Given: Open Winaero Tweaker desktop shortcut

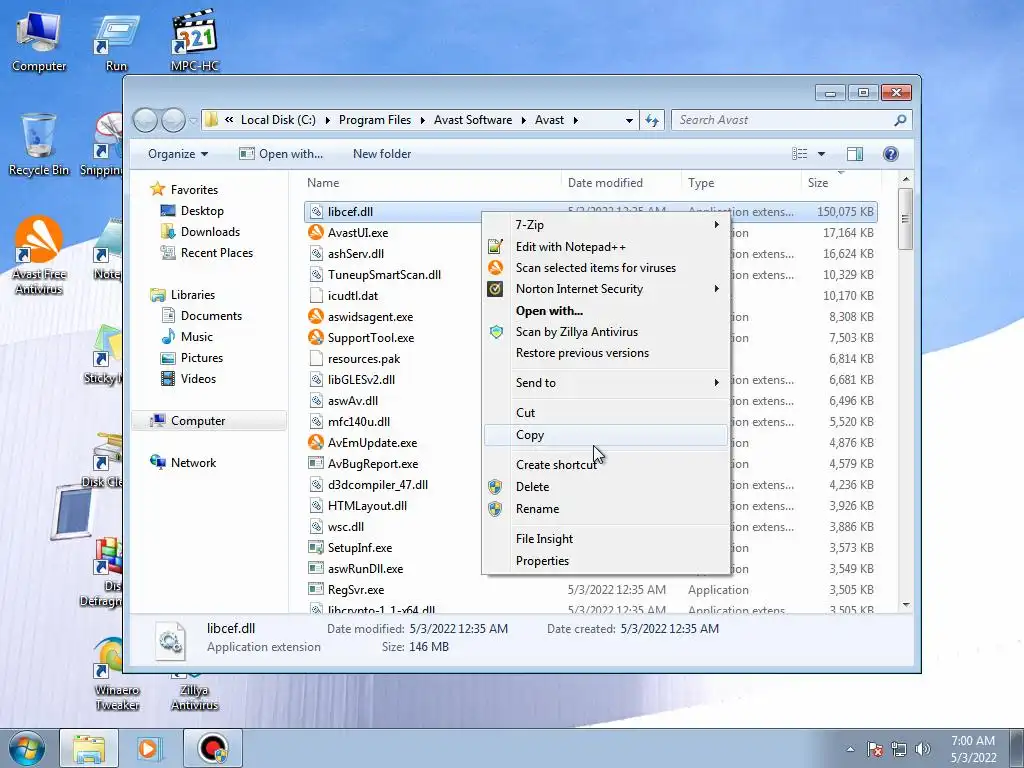Looking at the screenshot, I should 116,675.
